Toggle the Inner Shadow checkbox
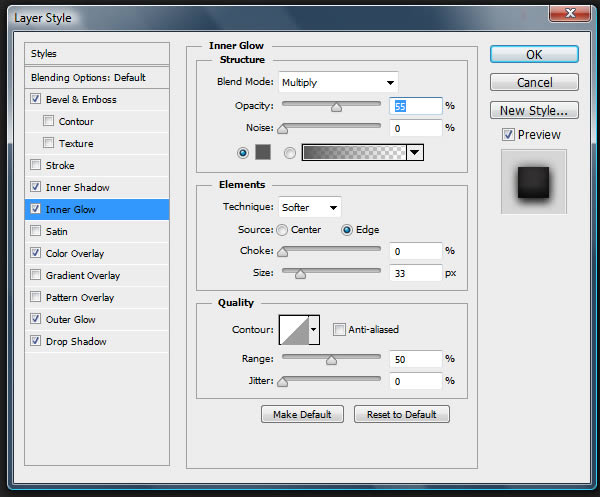 pyautogui.click(x=36, y=187)
